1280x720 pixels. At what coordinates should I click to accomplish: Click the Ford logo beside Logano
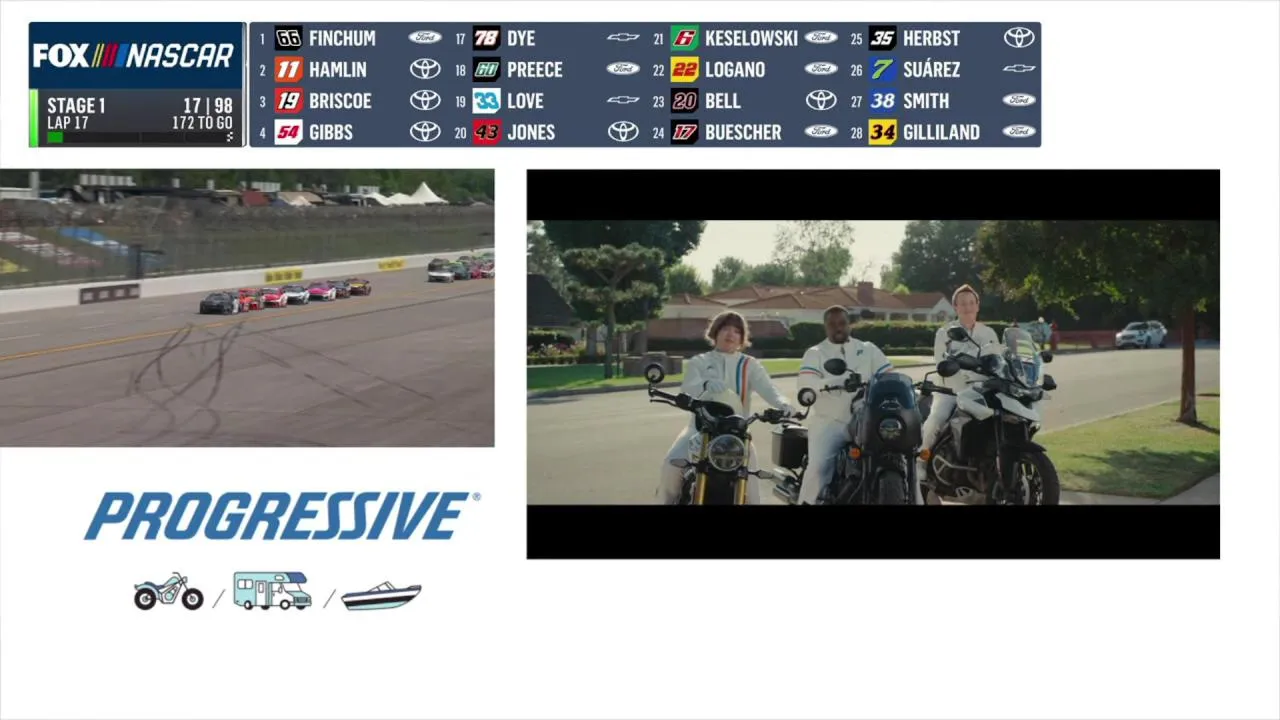tap(821, 68)
